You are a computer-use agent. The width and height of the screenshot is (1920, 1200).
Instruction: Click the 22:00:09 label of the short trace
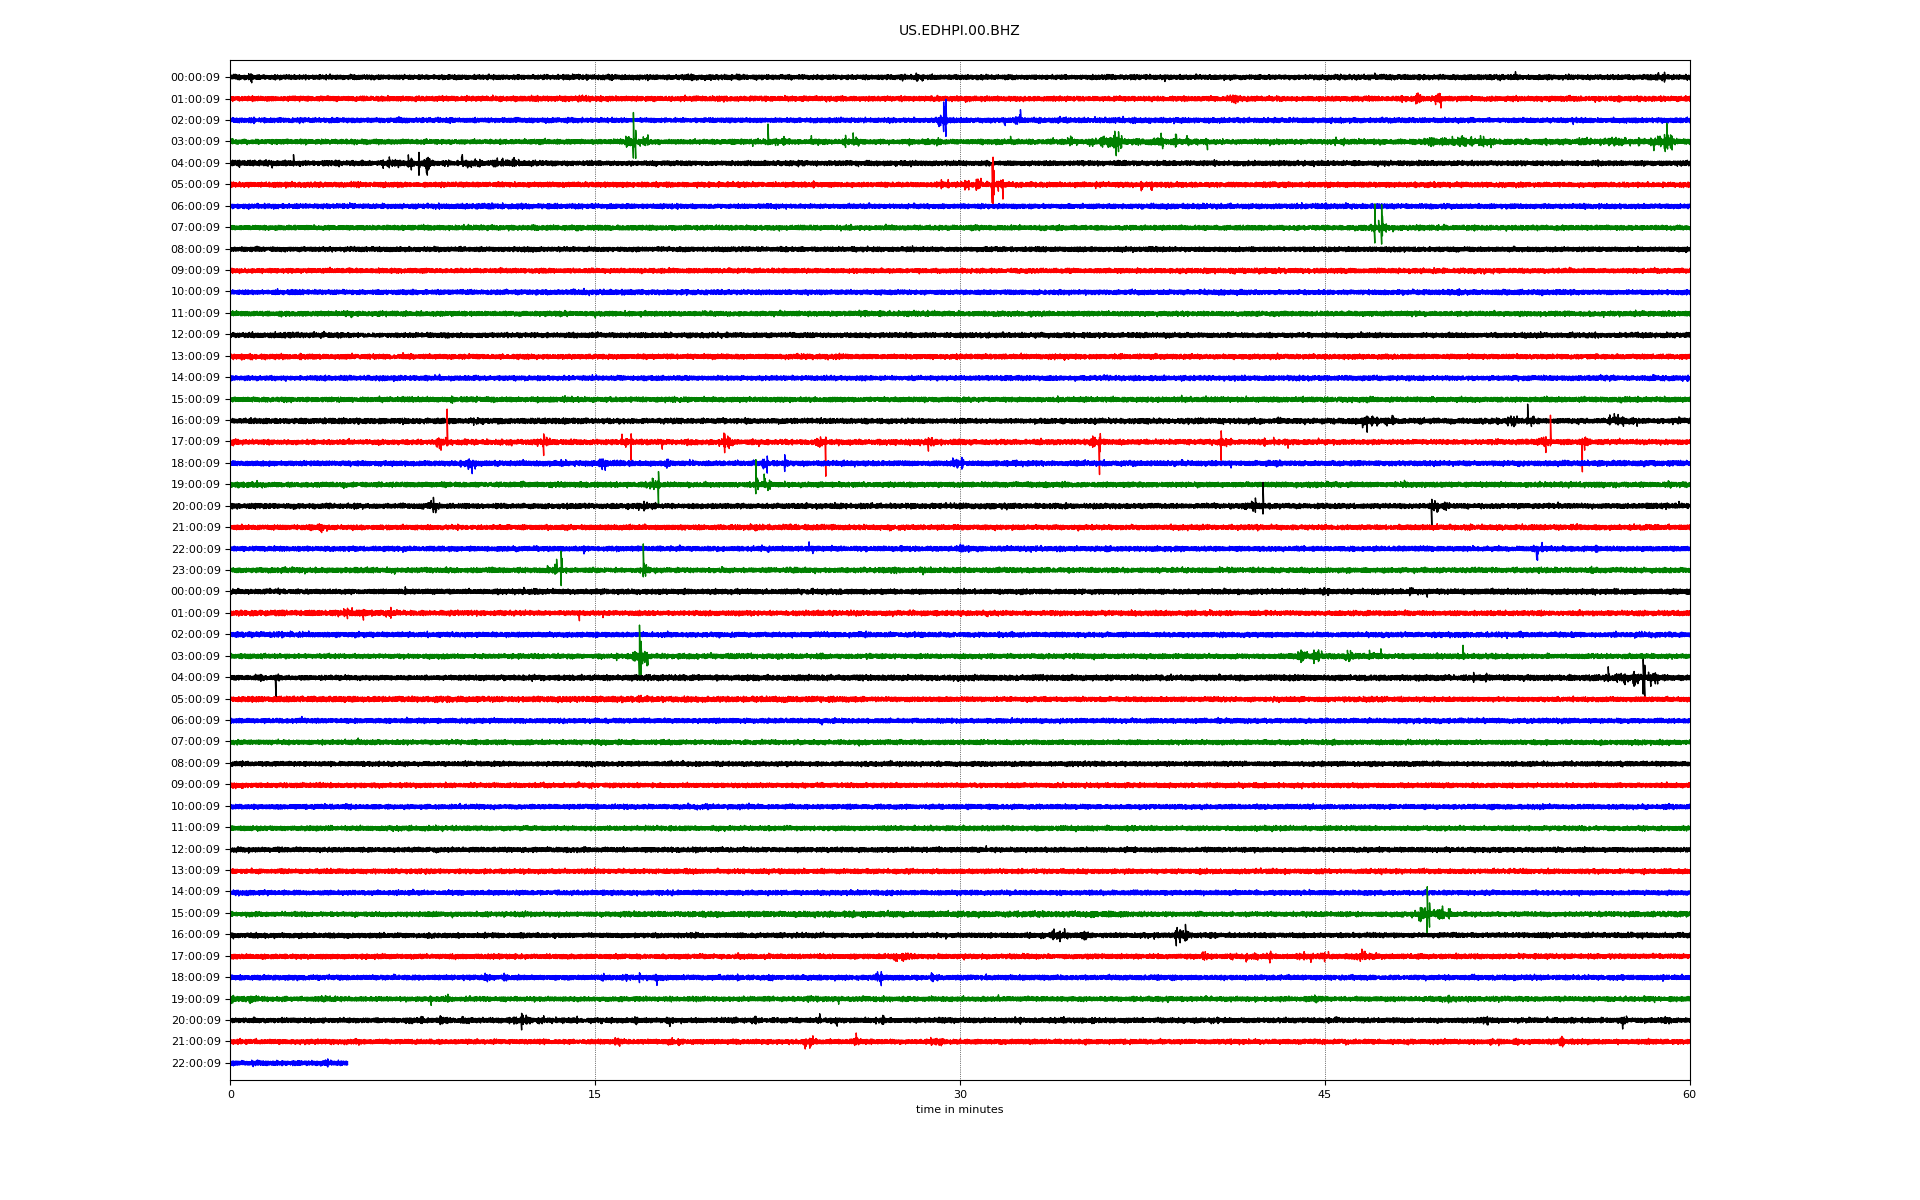(x=195, y=1064)
